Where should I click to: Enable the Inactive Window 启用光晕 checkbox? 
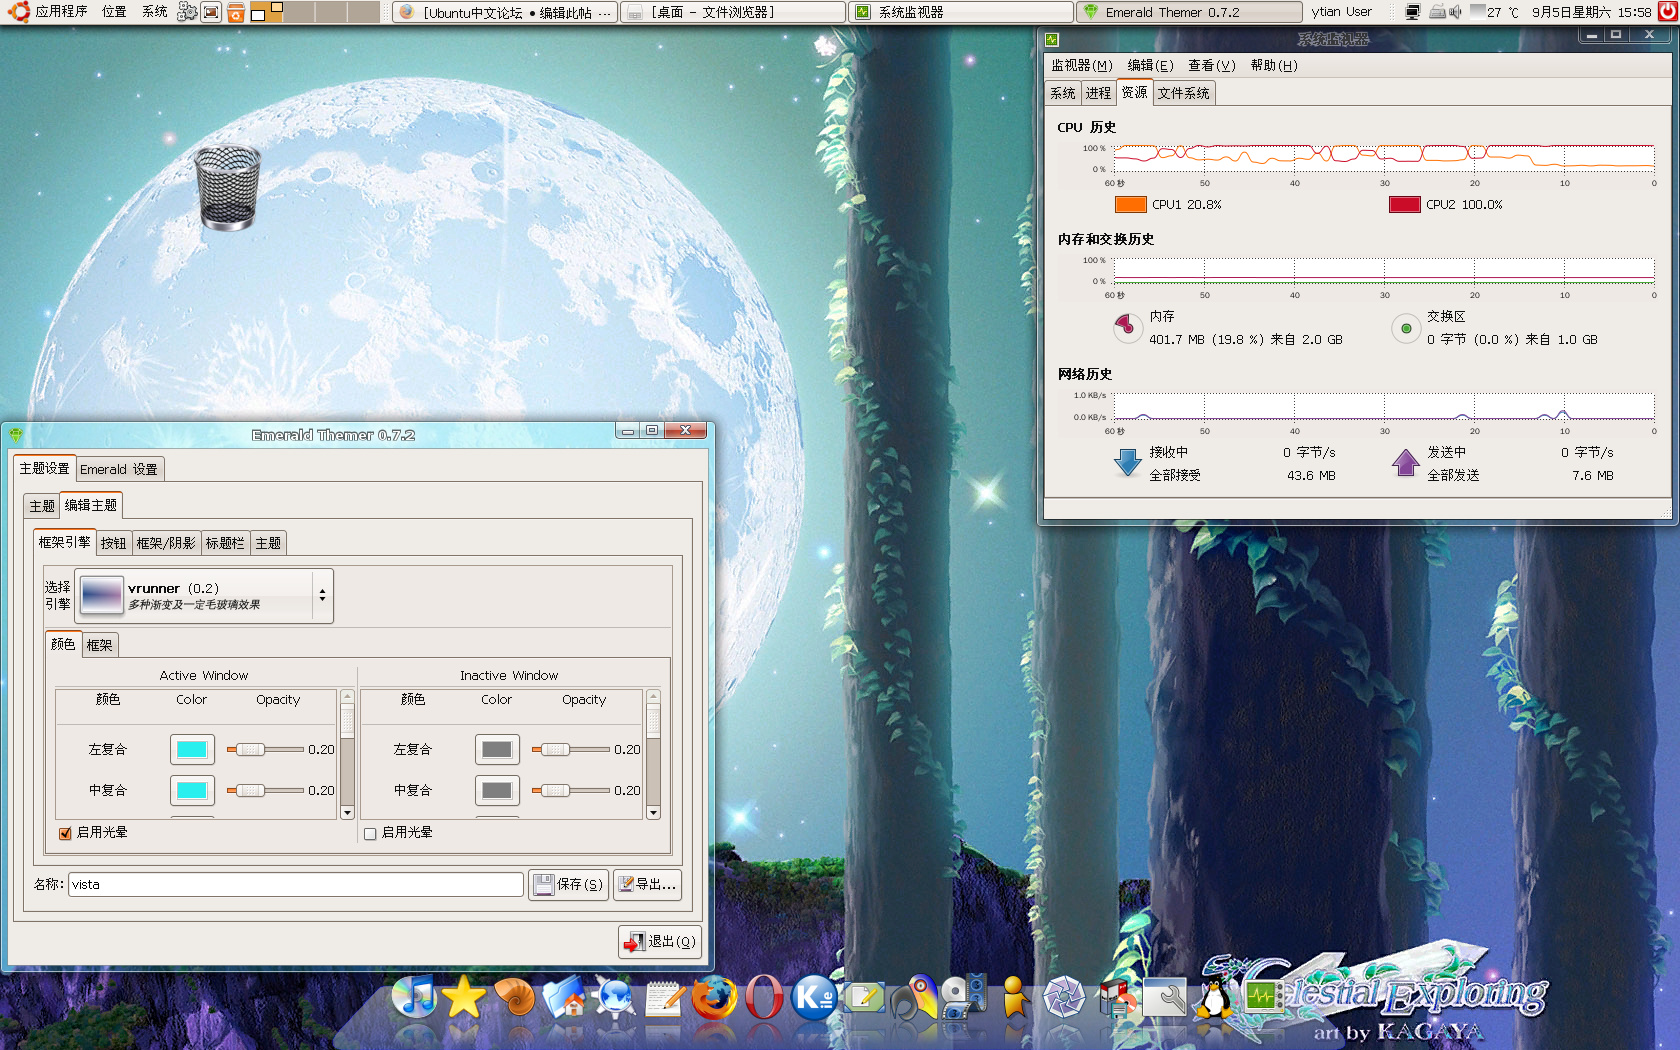coord(370,833)
